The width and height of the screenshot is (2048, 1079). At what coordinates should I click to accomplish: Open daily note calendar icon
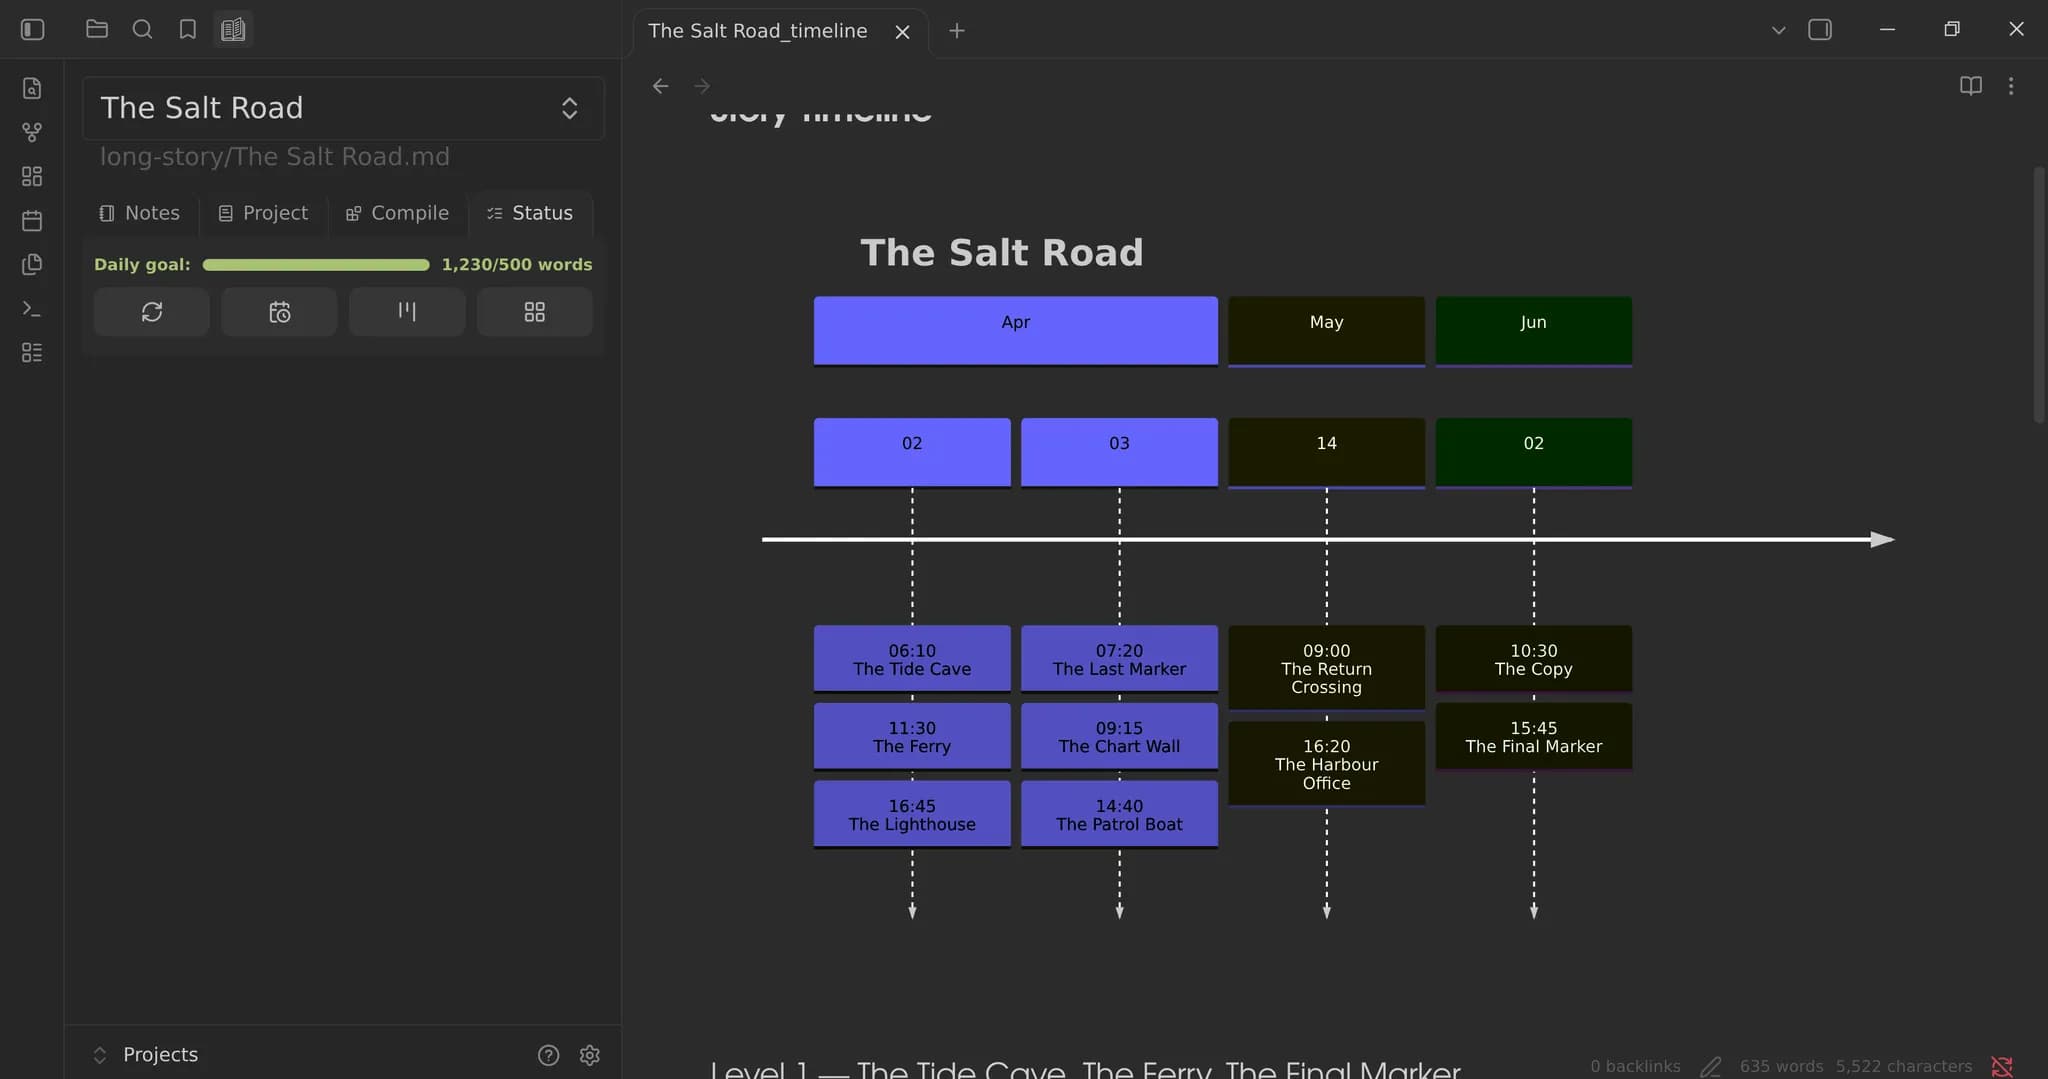pyautogui.click(x=32, y=220)
